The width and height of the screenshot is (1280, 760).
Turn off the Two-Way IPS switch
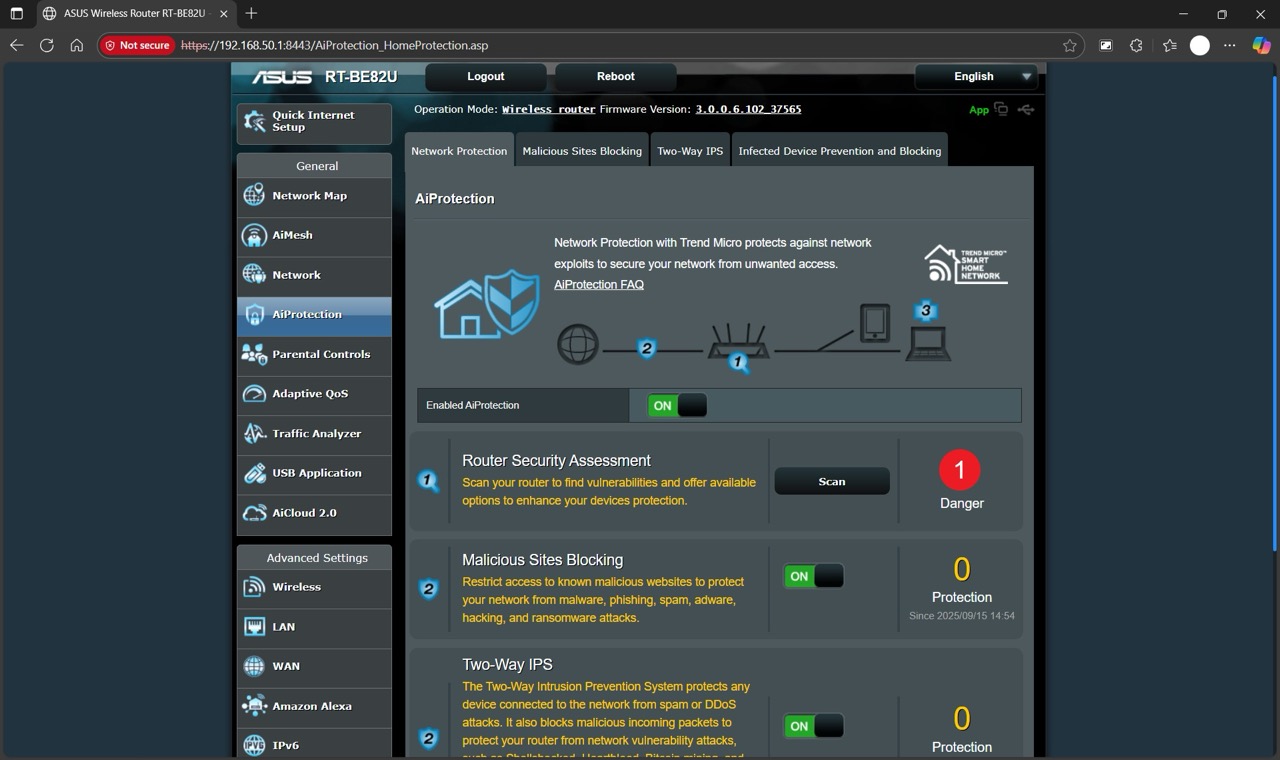tap(813, 726)
